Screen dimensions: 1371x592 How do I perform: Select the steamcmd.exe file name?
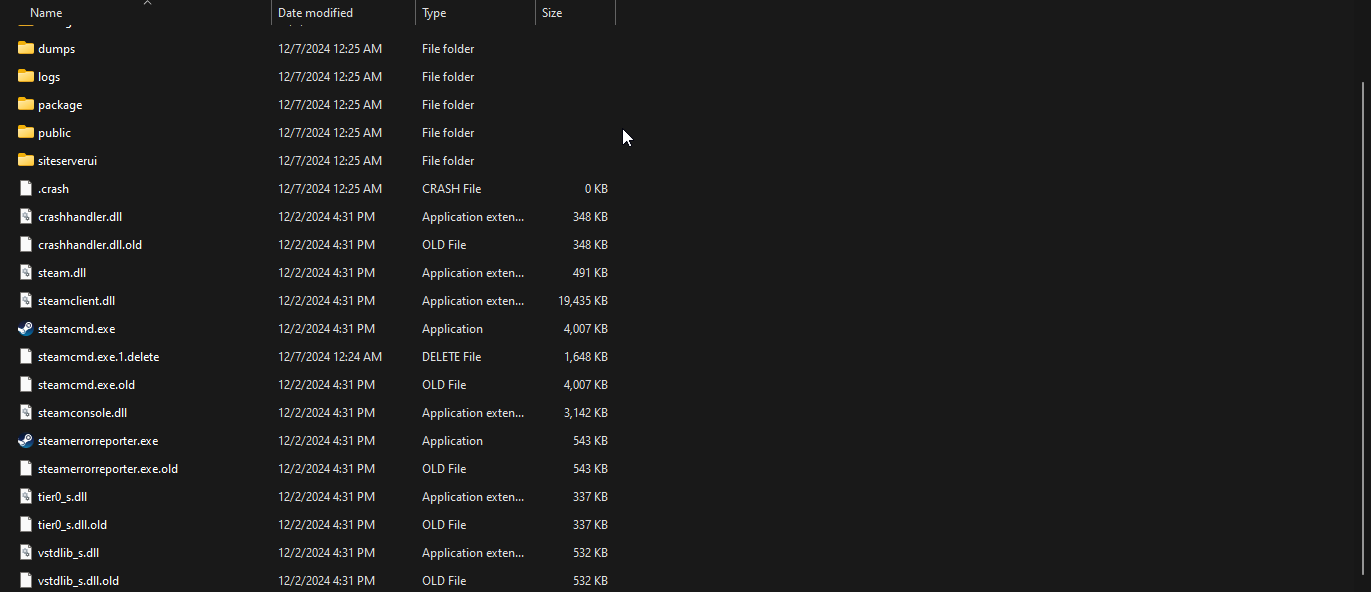pos(77,329)
